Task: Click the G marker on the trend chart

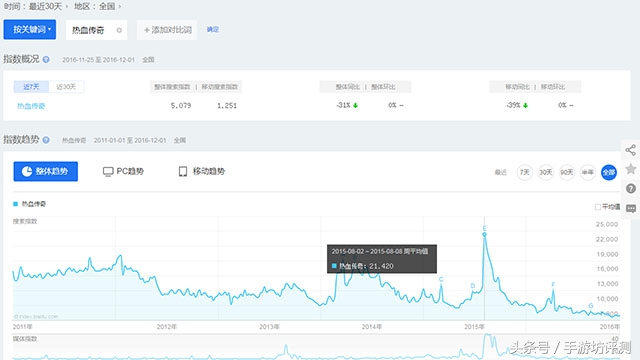Action: [591, 306]
